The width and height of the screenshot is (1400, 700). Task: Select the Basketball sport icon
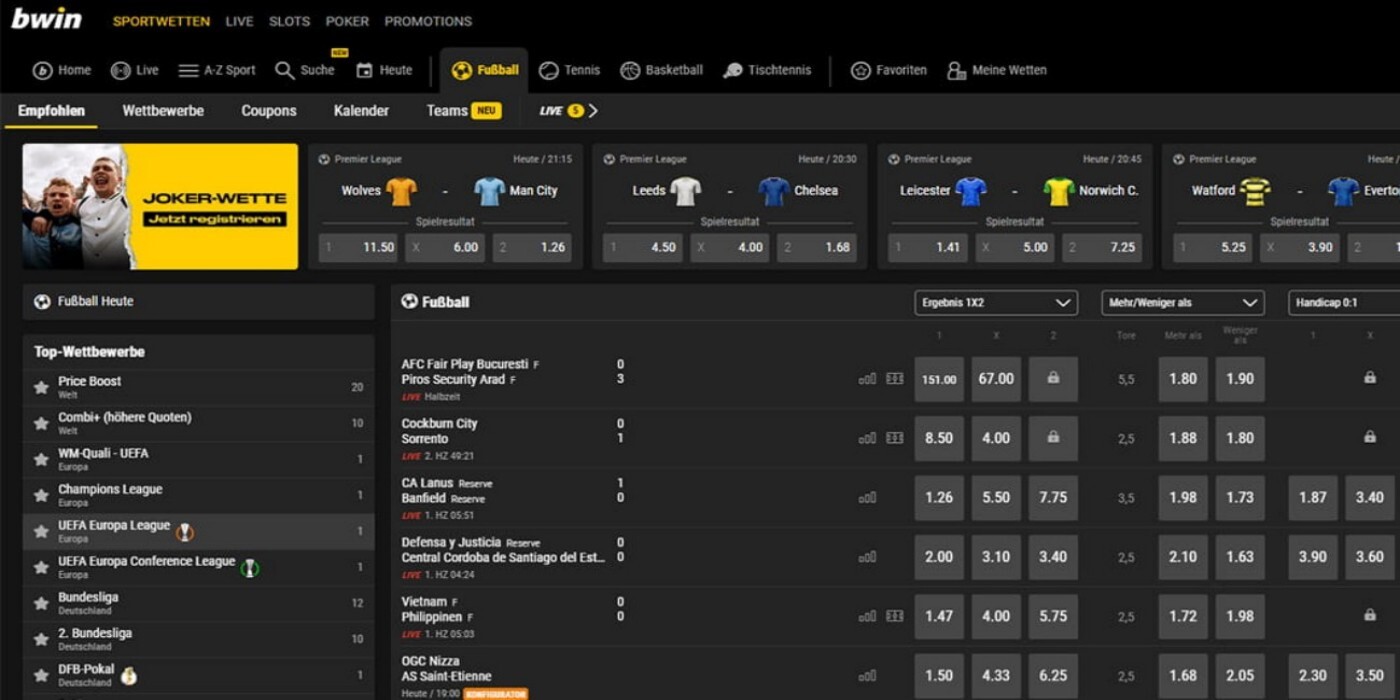coord(630,70)
